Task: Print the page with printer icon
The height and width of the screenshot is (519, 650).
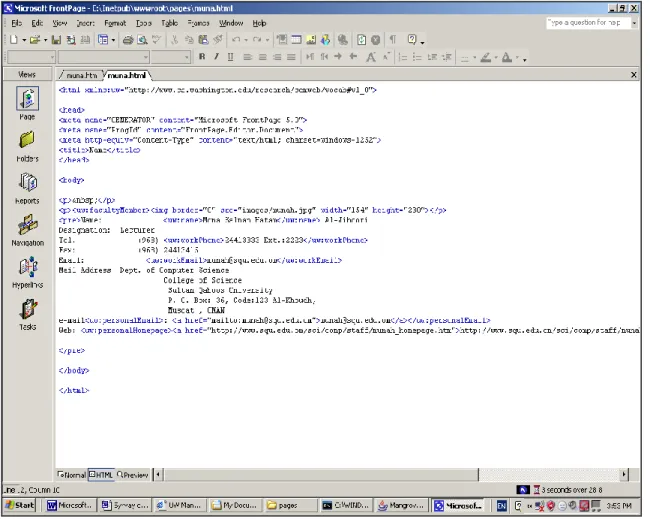Action: coord(128,40)
